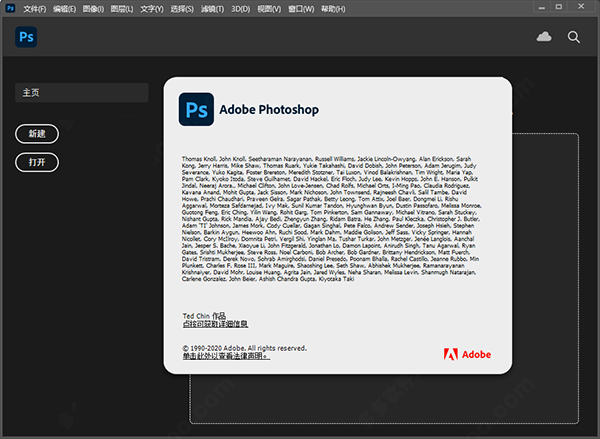This screenshot has height=439, width=600.
Task: Open the 文字(Y) menu
Action: [152, 8]
